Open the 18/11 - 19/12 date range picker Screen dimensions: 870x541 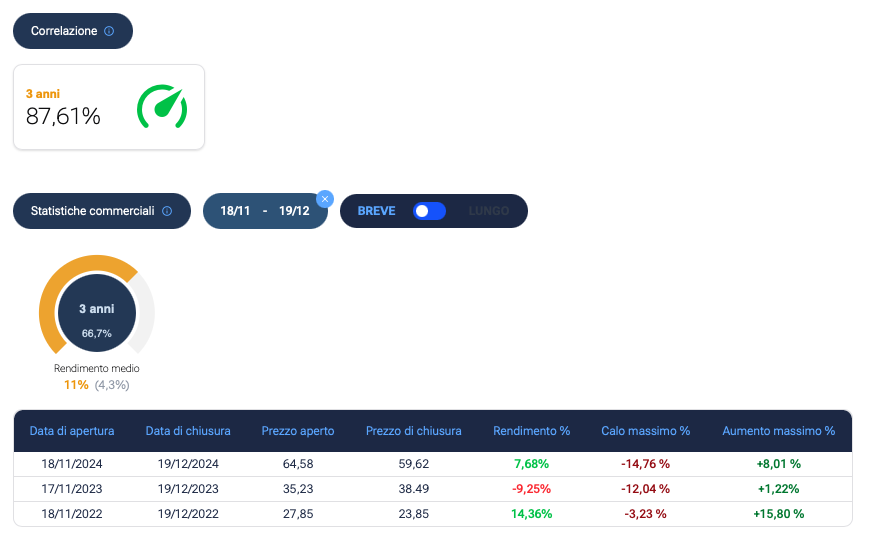tap(264, 211)
